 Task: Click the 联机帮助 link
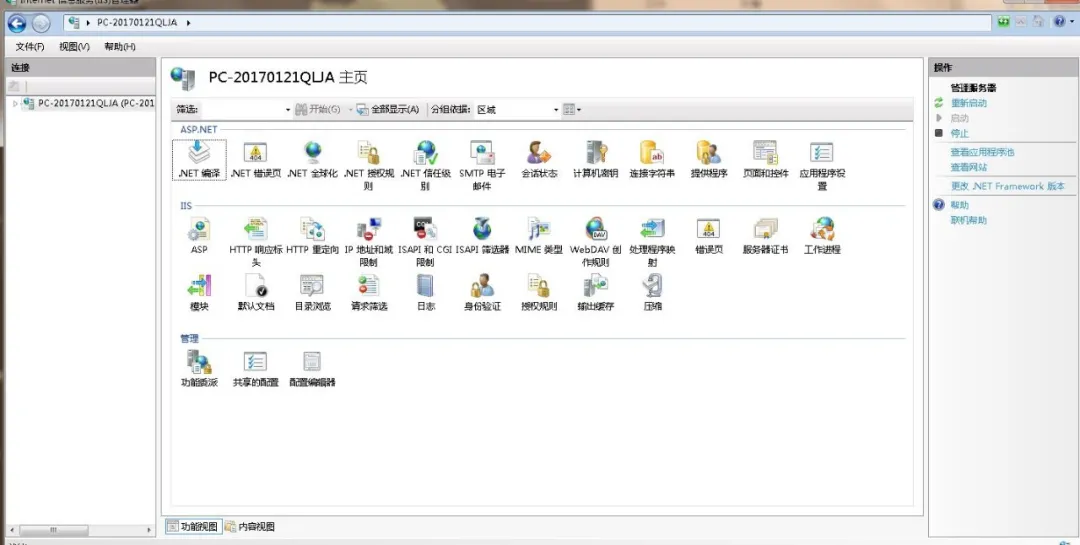point(968,220)
